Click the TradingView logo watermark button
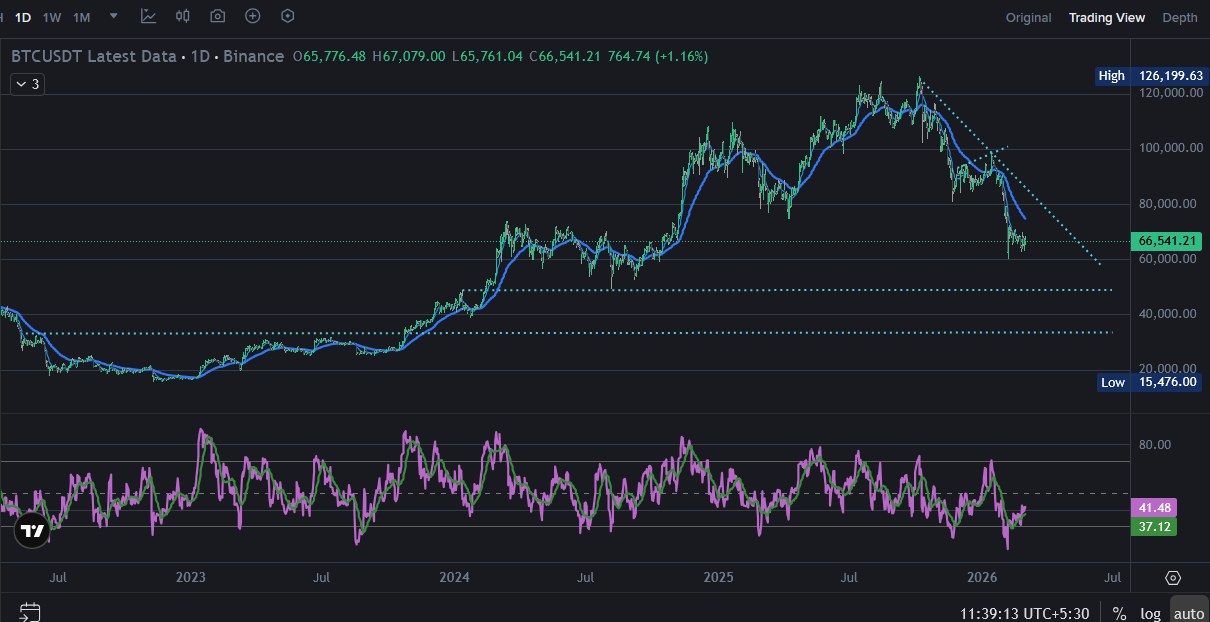1210x622 pixels. pyautogui.click(x=32, y=530)
